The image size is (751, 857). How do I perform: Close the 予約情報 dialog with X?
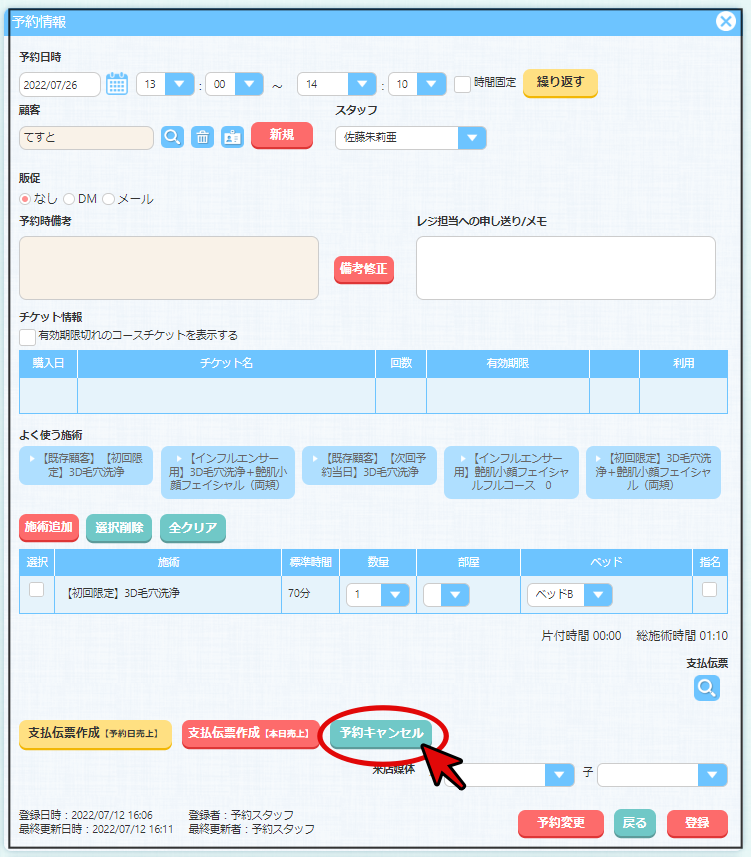(727, 21)
